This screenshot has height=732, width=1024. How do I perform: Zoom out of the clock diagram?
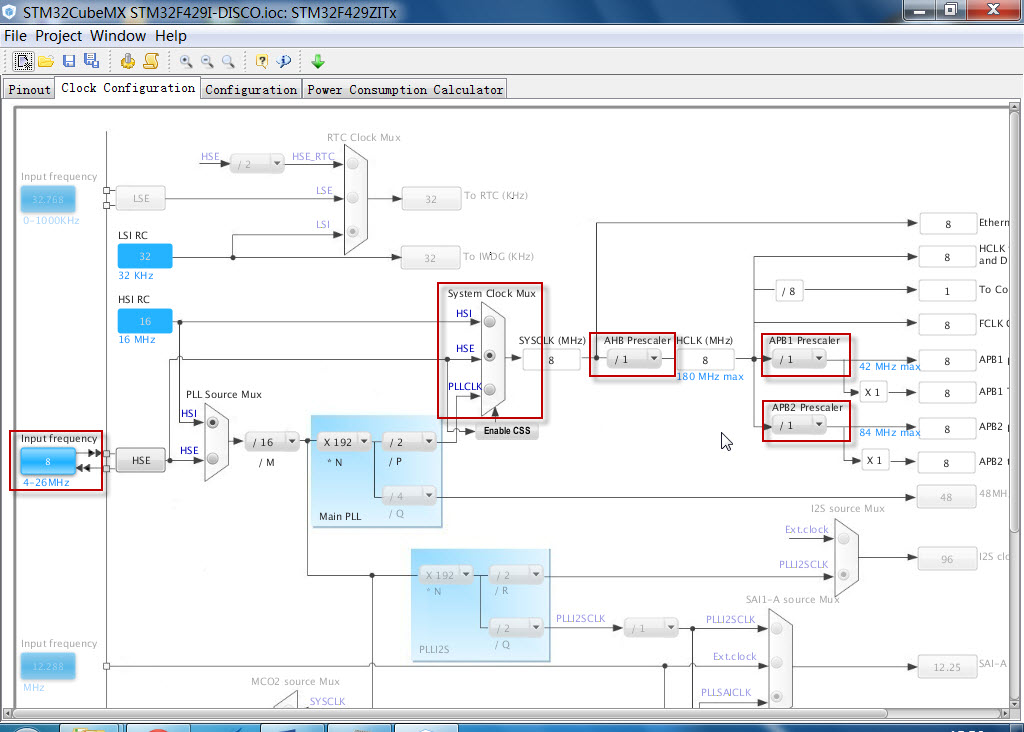(x=207, y=61)
